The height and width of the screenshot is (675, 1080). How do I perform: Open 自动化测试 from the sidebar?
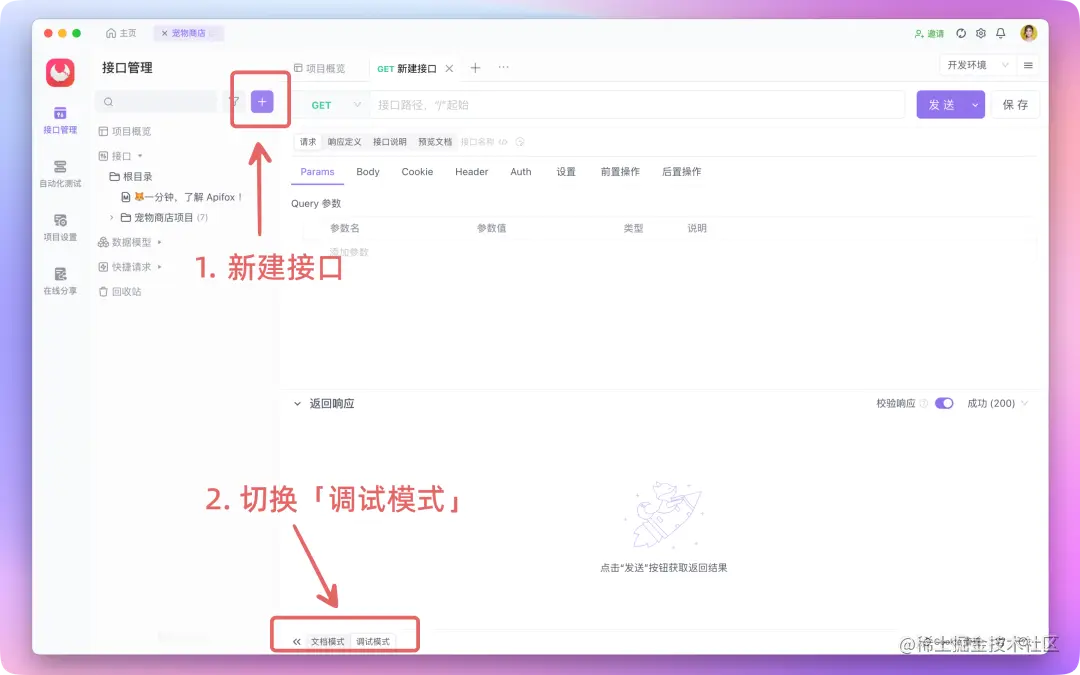pyautogui.click(x=60, y=173)
